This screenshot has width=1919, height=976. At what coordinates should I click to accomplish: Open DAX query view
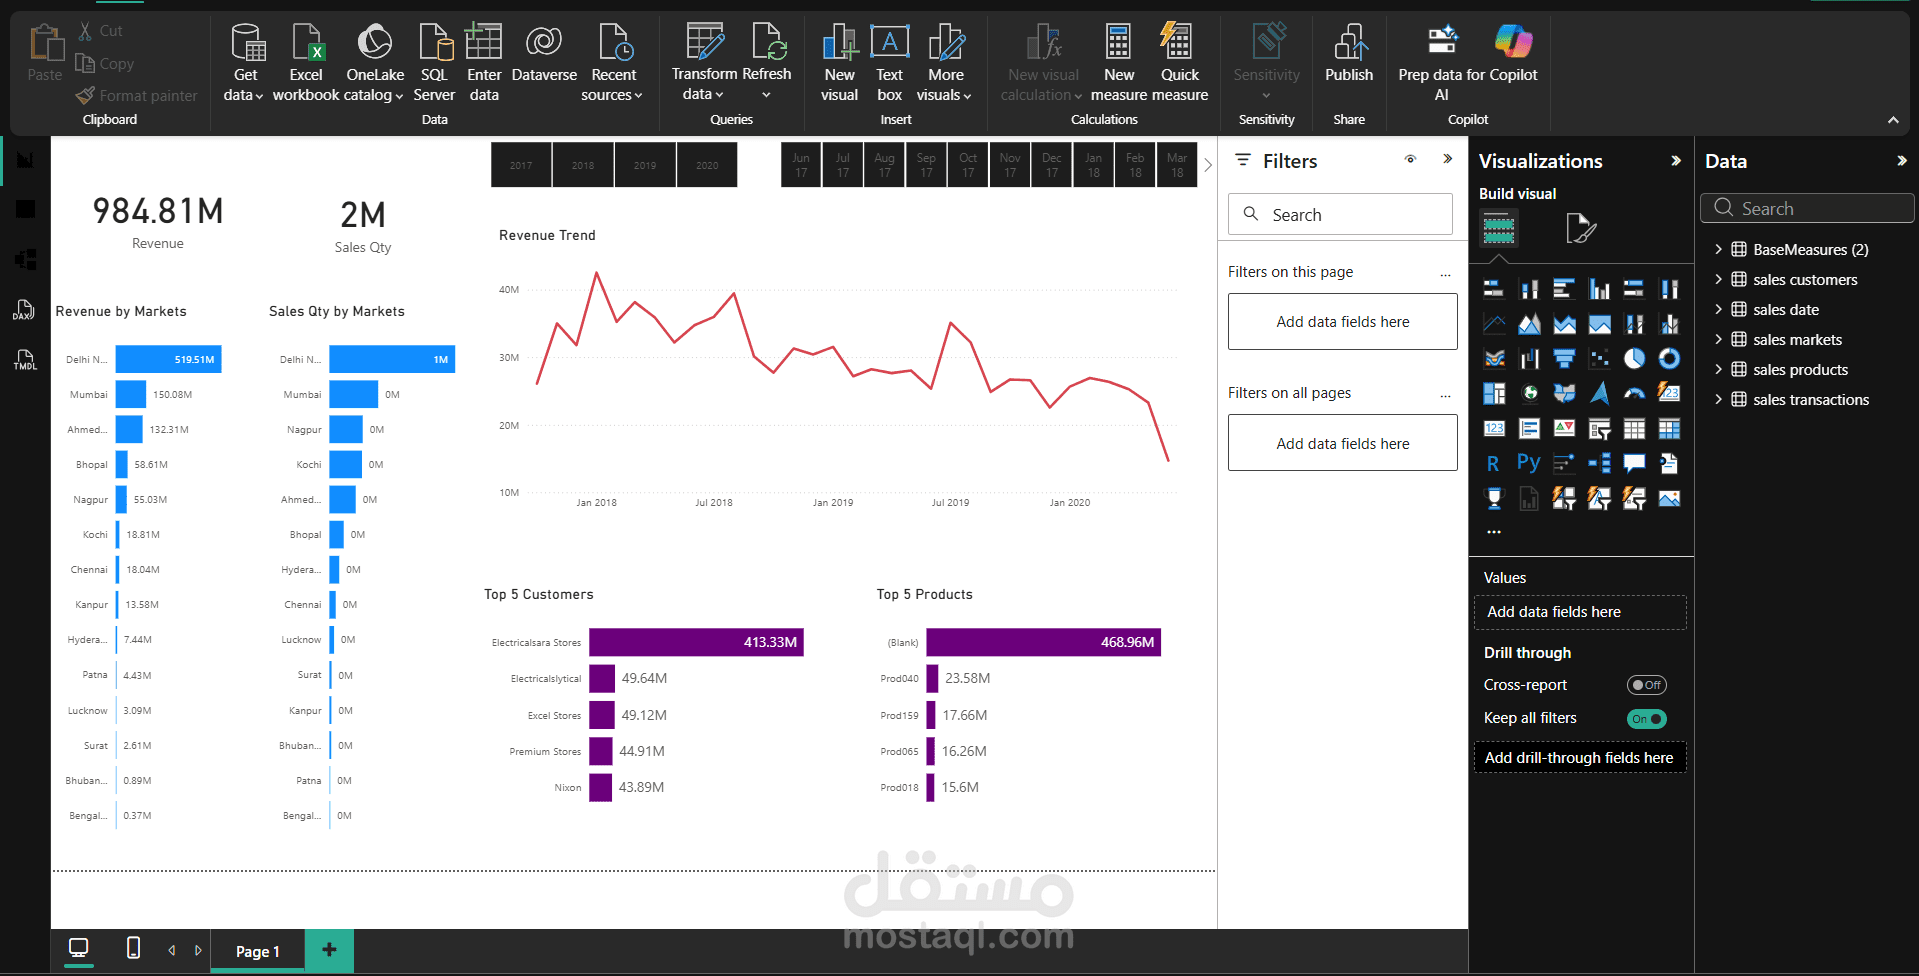point(25,310)
